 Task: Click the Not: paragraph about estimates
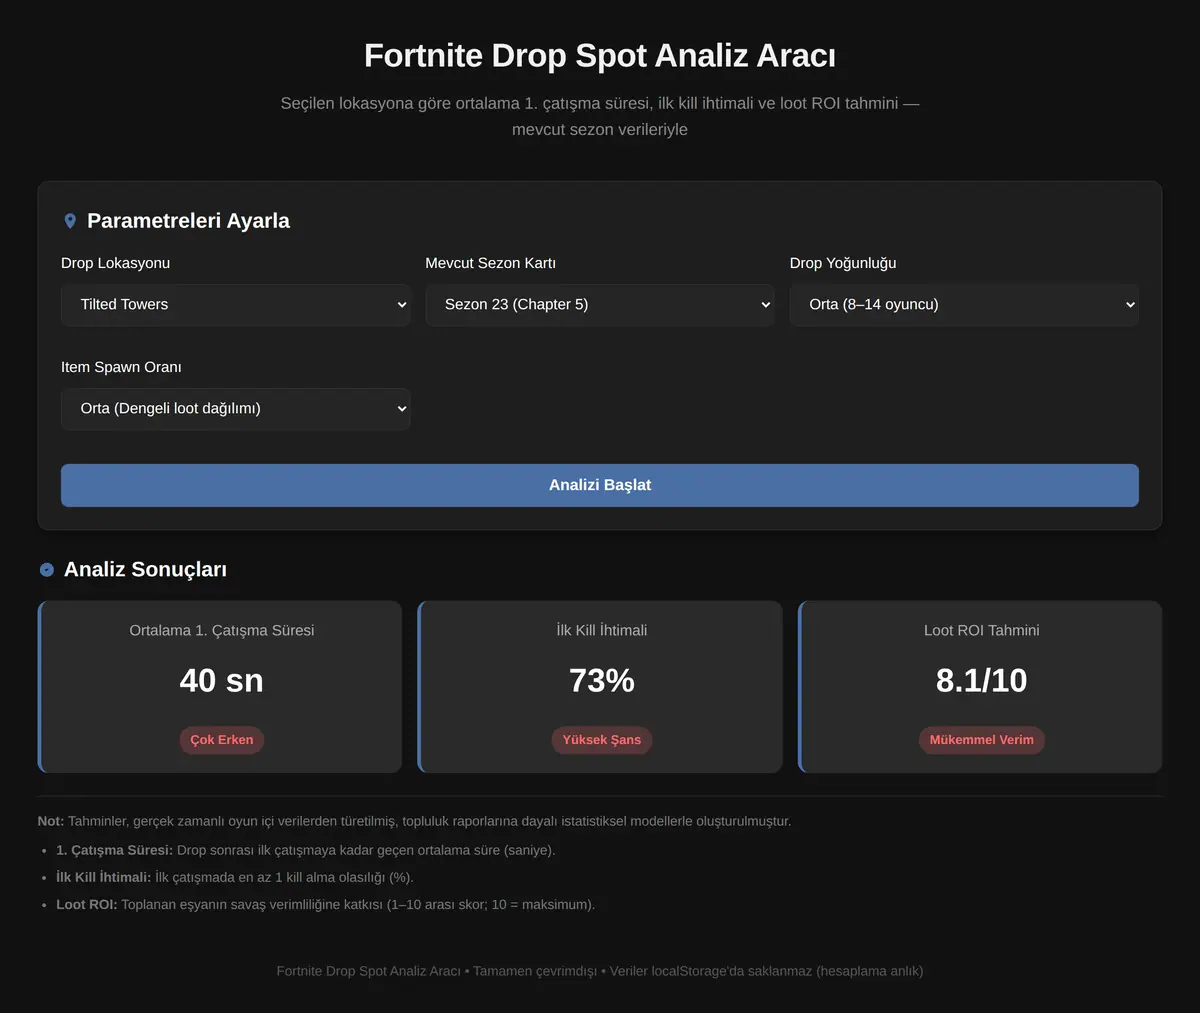(x=414, y=821)
